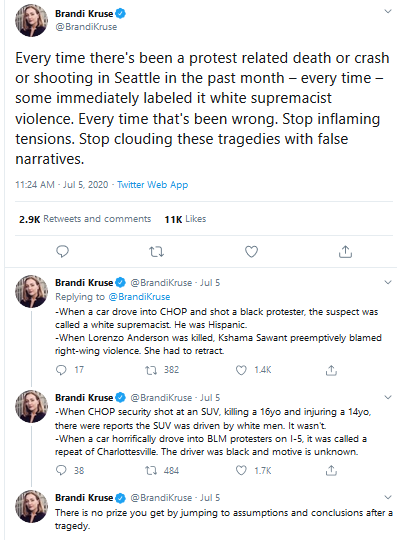Open options chevron on last 'no prize' reply

[x=388, y=497]
